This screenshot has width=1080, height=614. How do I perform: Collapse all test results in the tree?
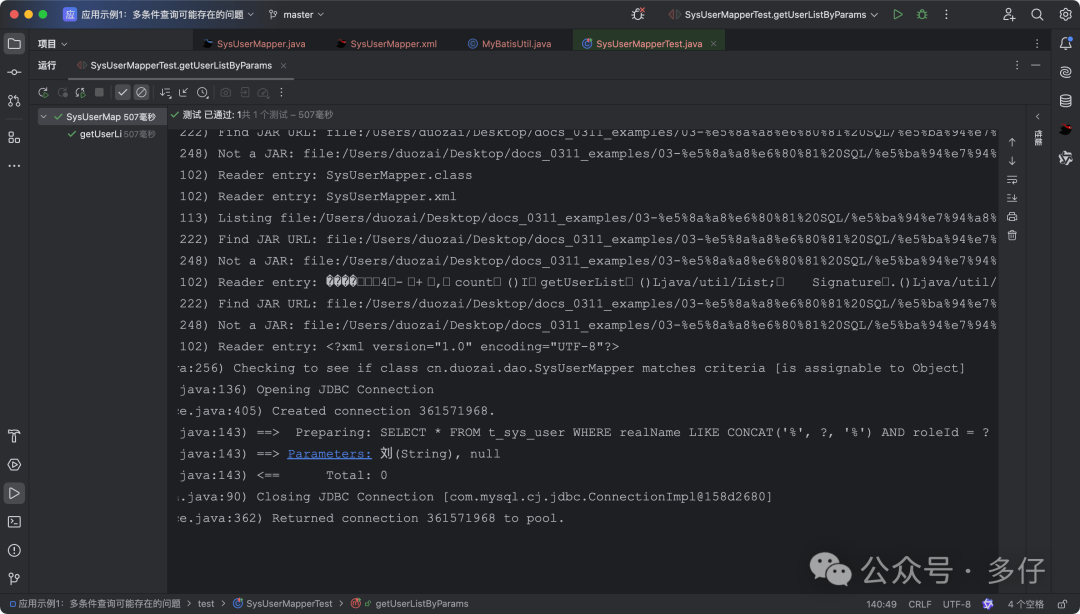click(x=183, y=92)
